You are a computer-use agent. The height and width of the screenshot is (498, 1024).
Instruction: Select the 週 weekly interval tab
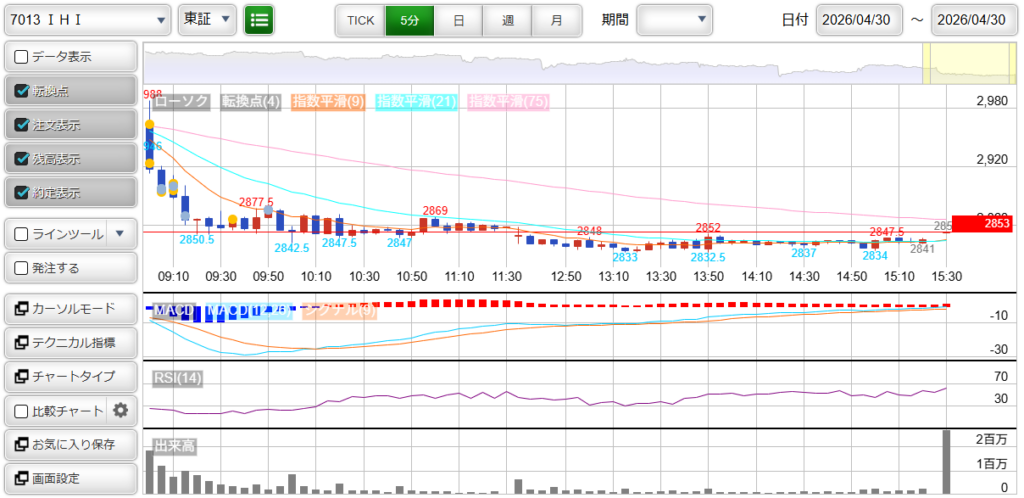pyautogui.click(x=508, y=20)
